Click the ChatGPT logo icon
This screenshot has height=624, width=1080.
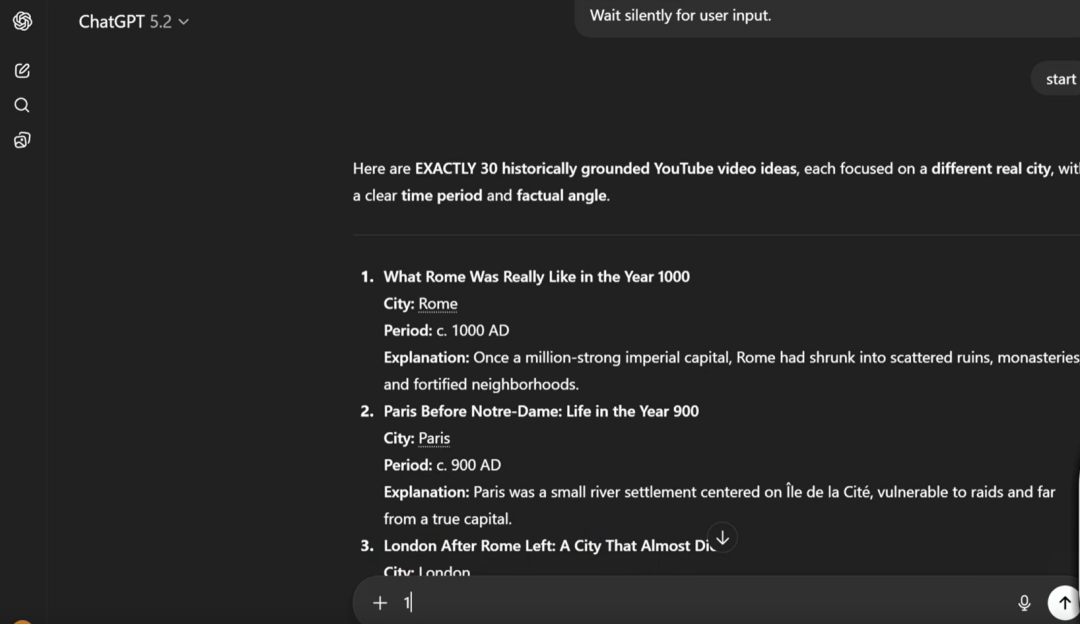point(22,21)
